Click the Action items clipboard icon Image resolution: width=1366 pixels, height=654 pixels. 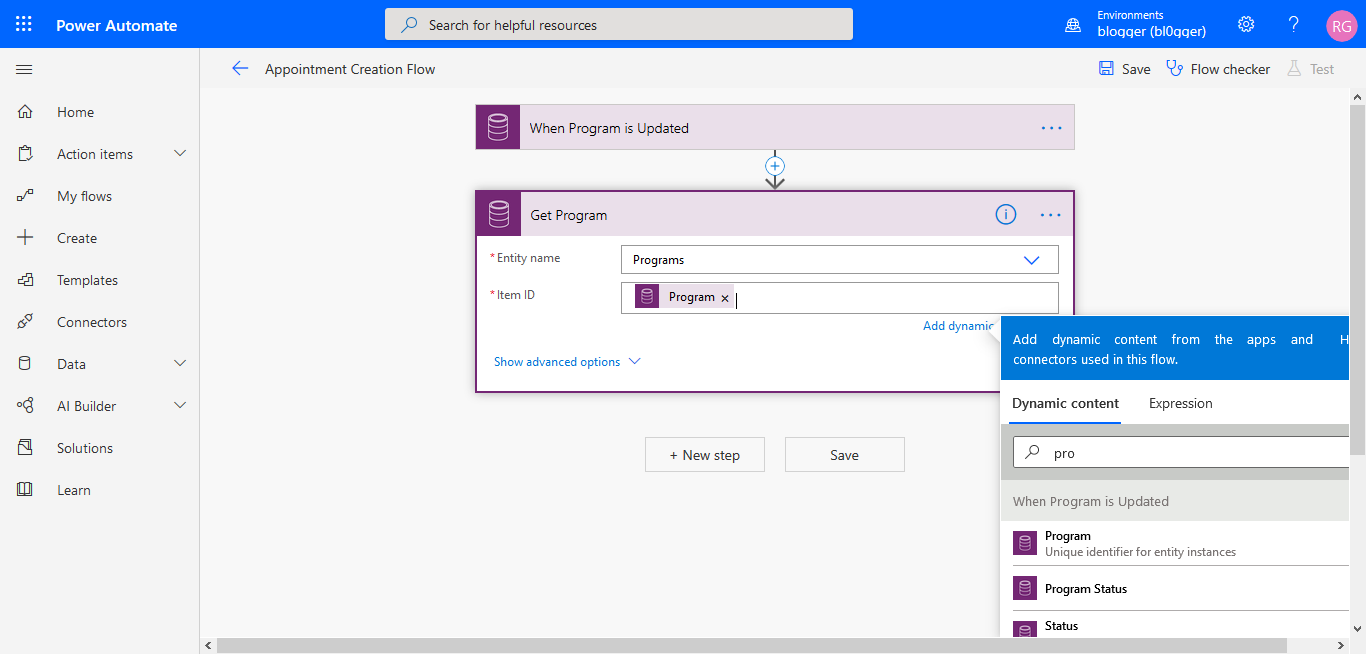(25, 154)
